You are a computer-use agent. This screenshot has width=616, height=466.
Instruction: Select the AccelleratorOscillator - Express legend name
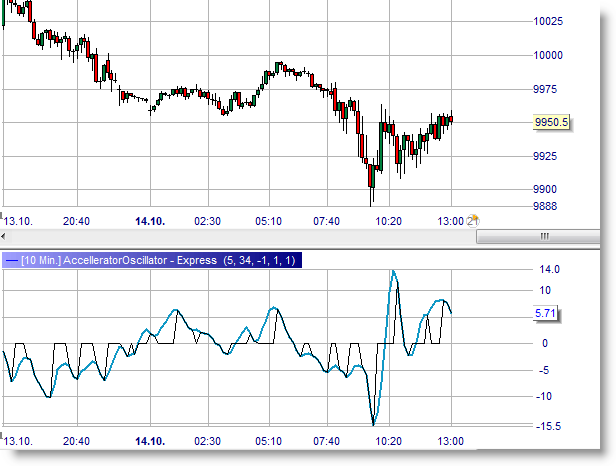point(142,260)
